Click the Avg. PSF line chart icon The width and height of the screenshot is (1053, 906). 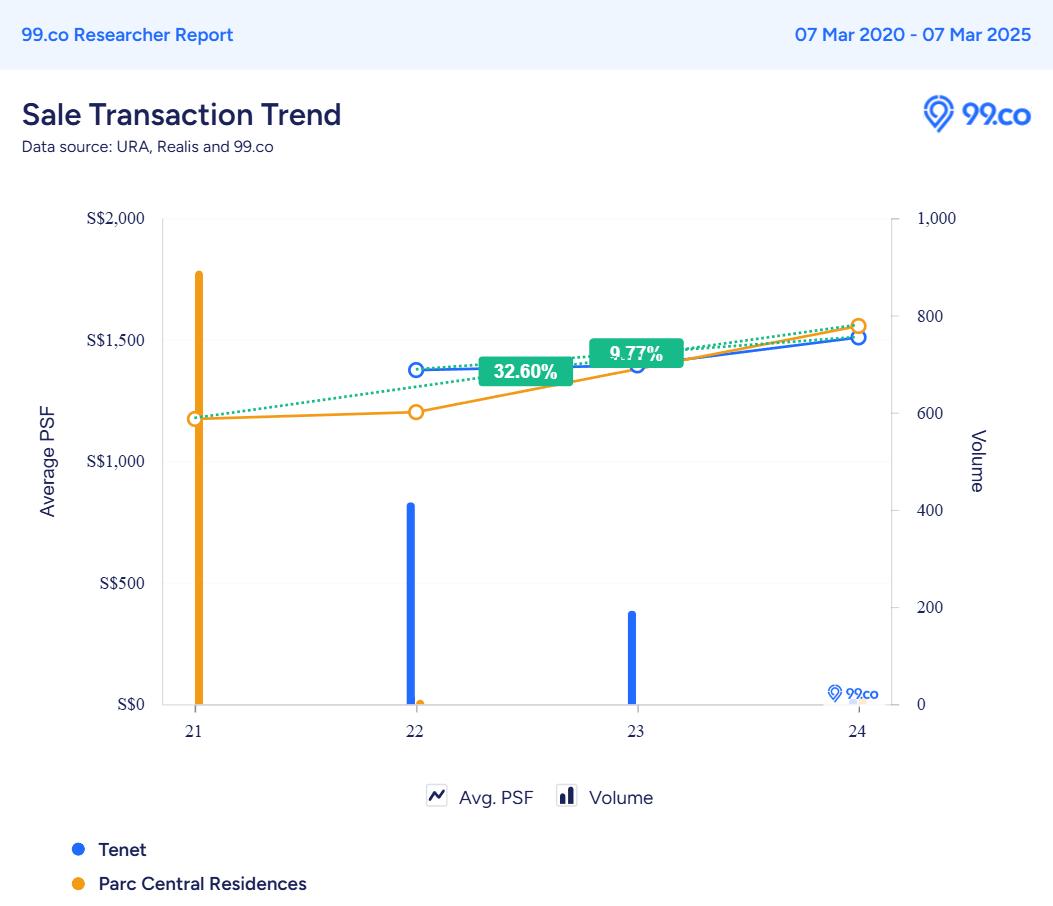437,796
